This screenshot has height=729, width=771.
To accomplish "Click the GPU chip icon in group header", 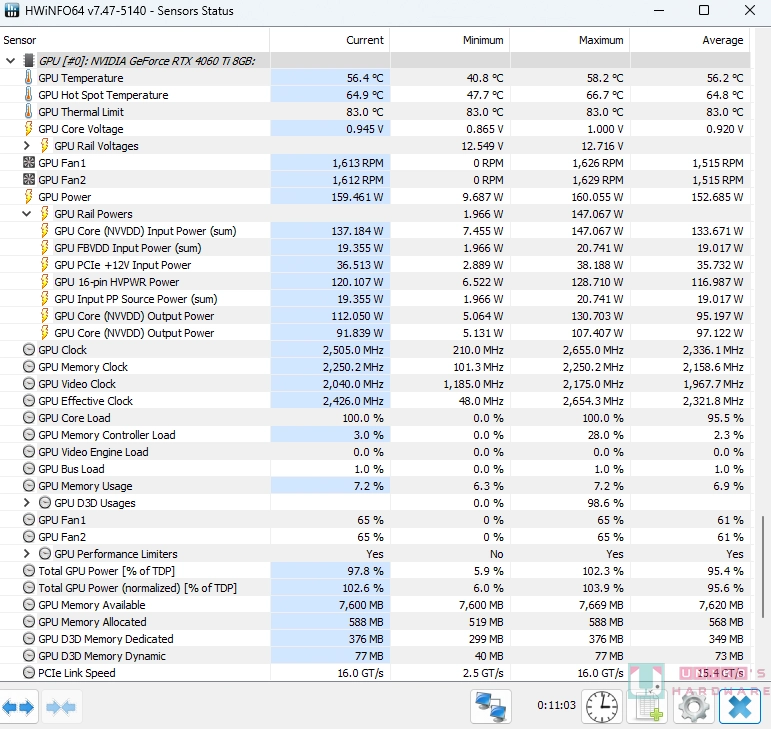I will click(29, 61).
